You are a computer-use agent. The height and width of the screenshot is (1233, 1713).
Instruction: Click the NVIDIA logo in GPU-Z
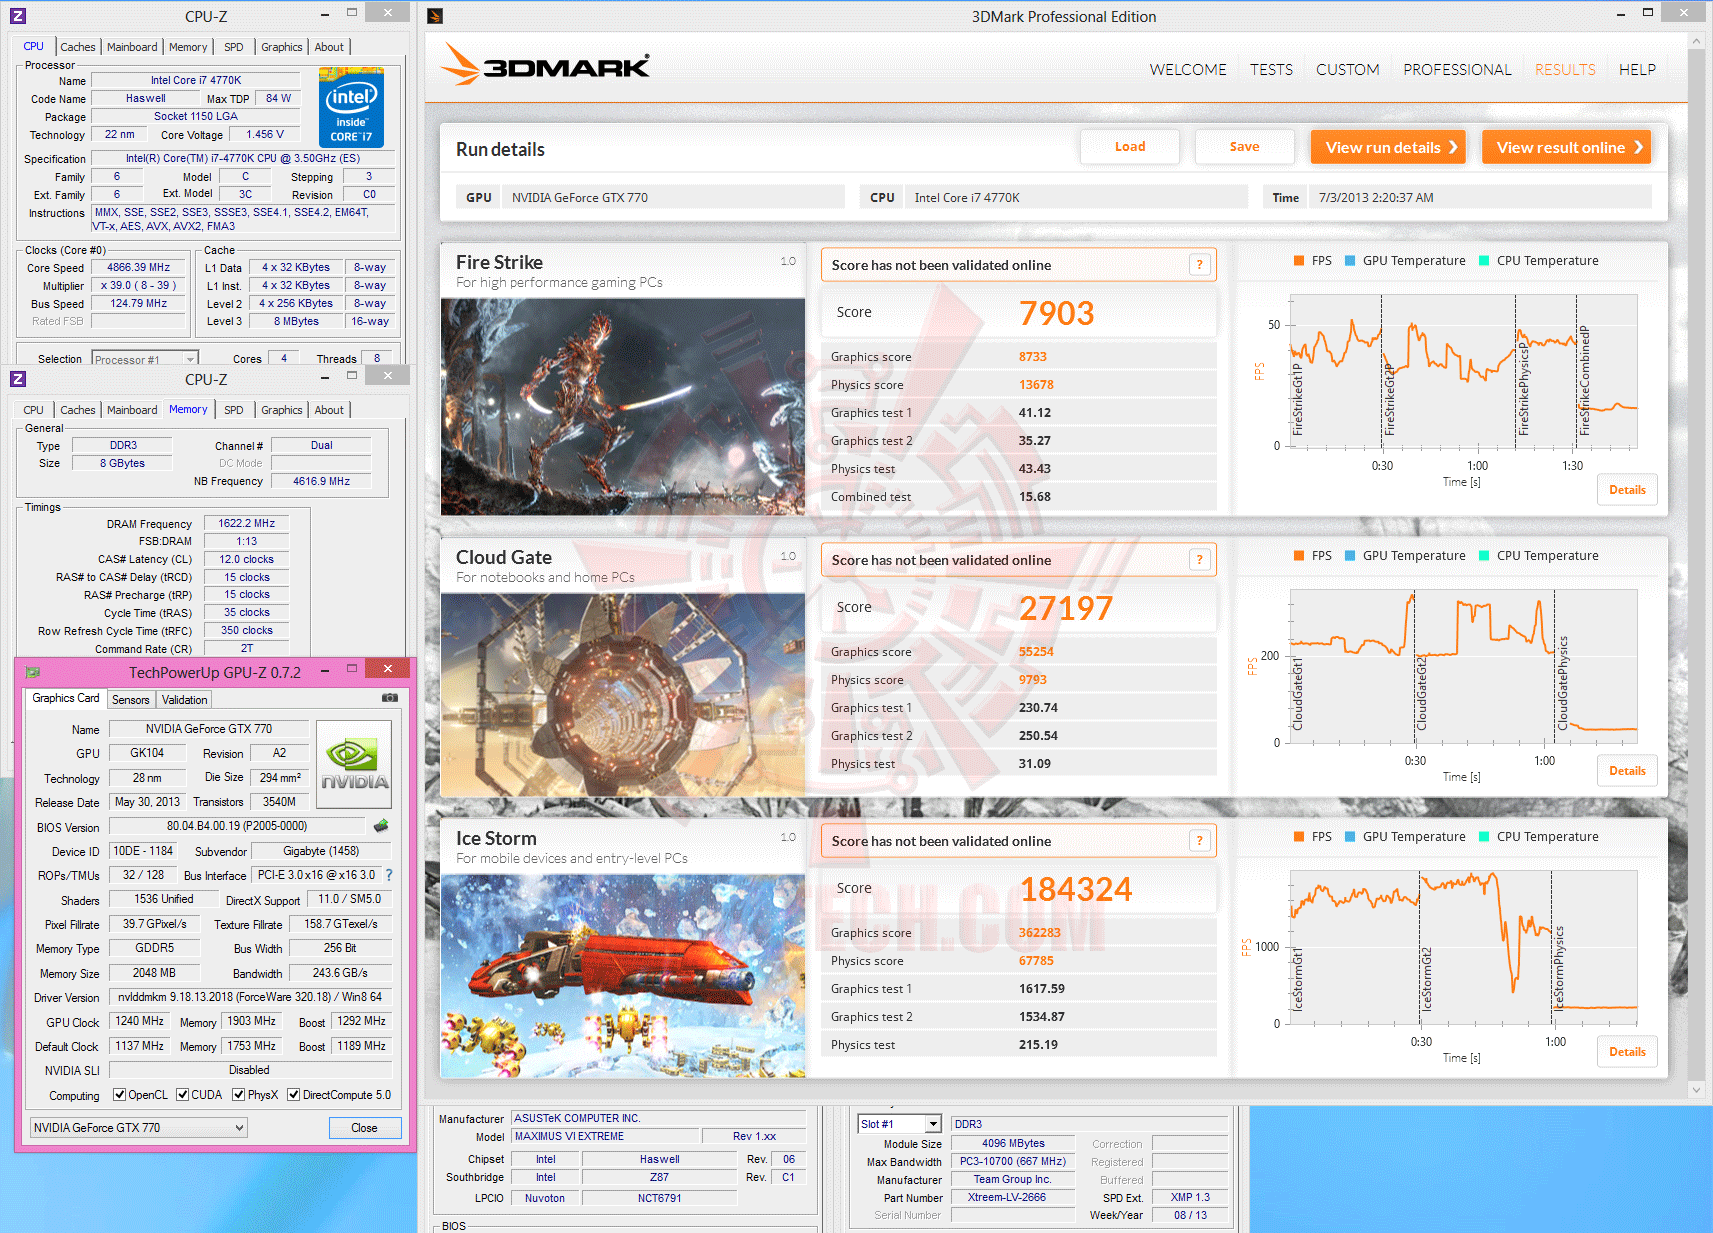point(354,765)
